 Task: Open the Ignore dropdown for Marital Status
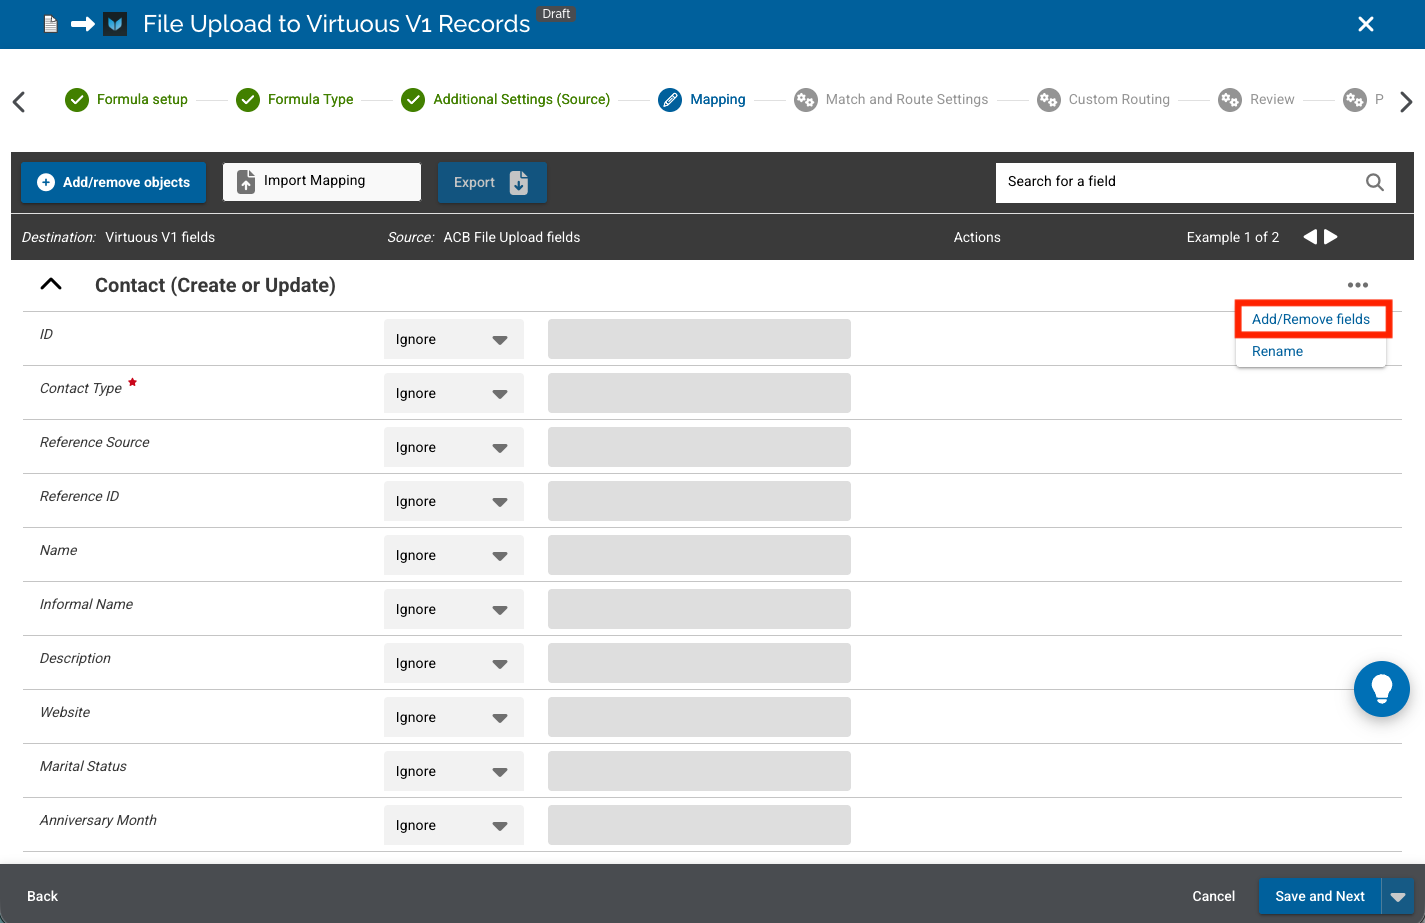coord(454,771)
